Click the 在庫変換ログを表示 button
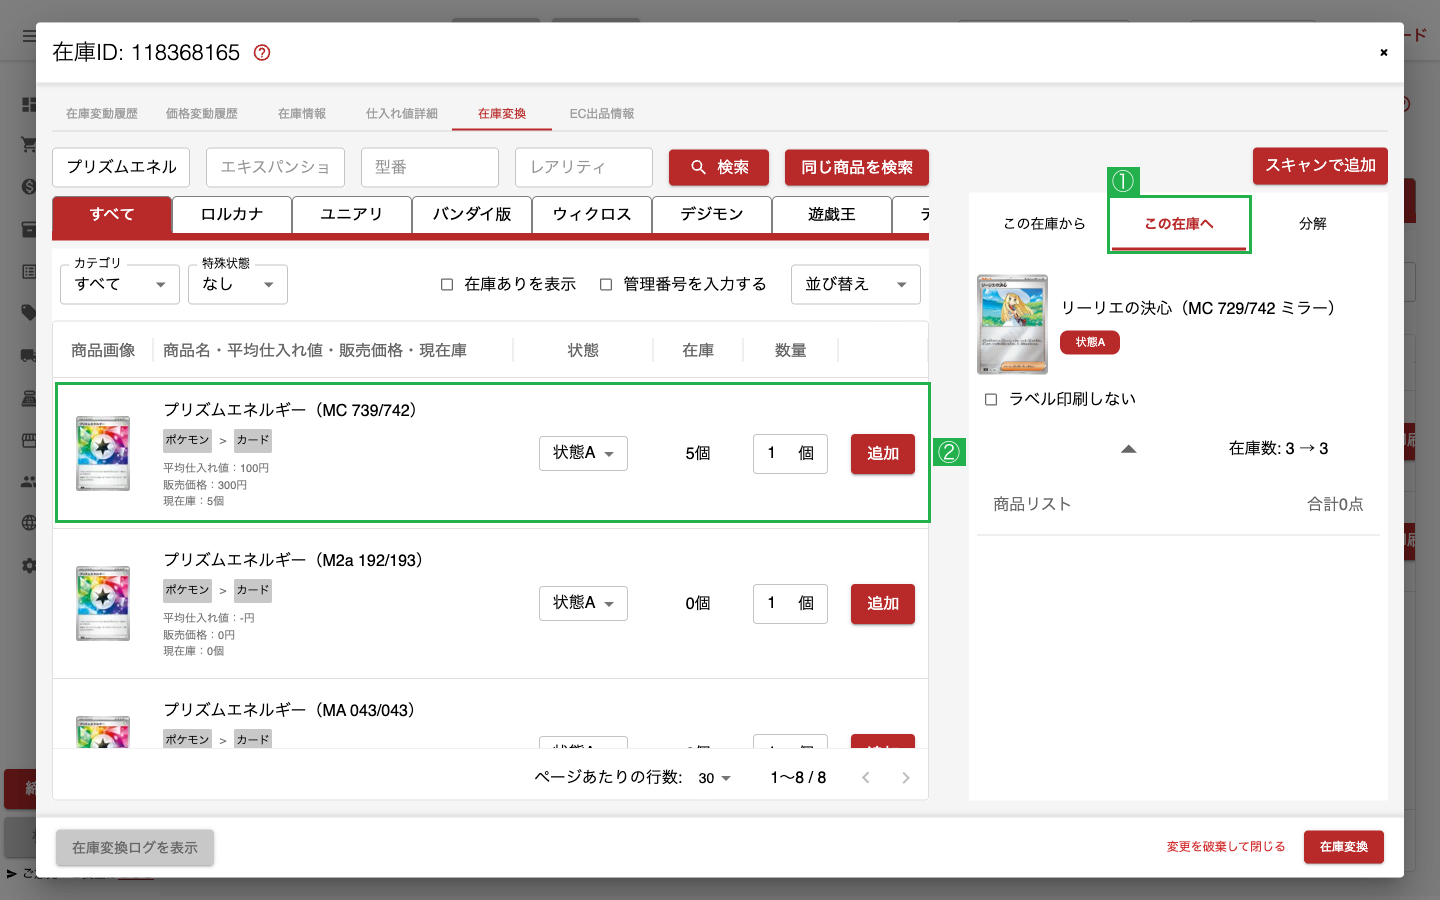This screenshot has width=1440, height=900. click(x=135, y=848)
